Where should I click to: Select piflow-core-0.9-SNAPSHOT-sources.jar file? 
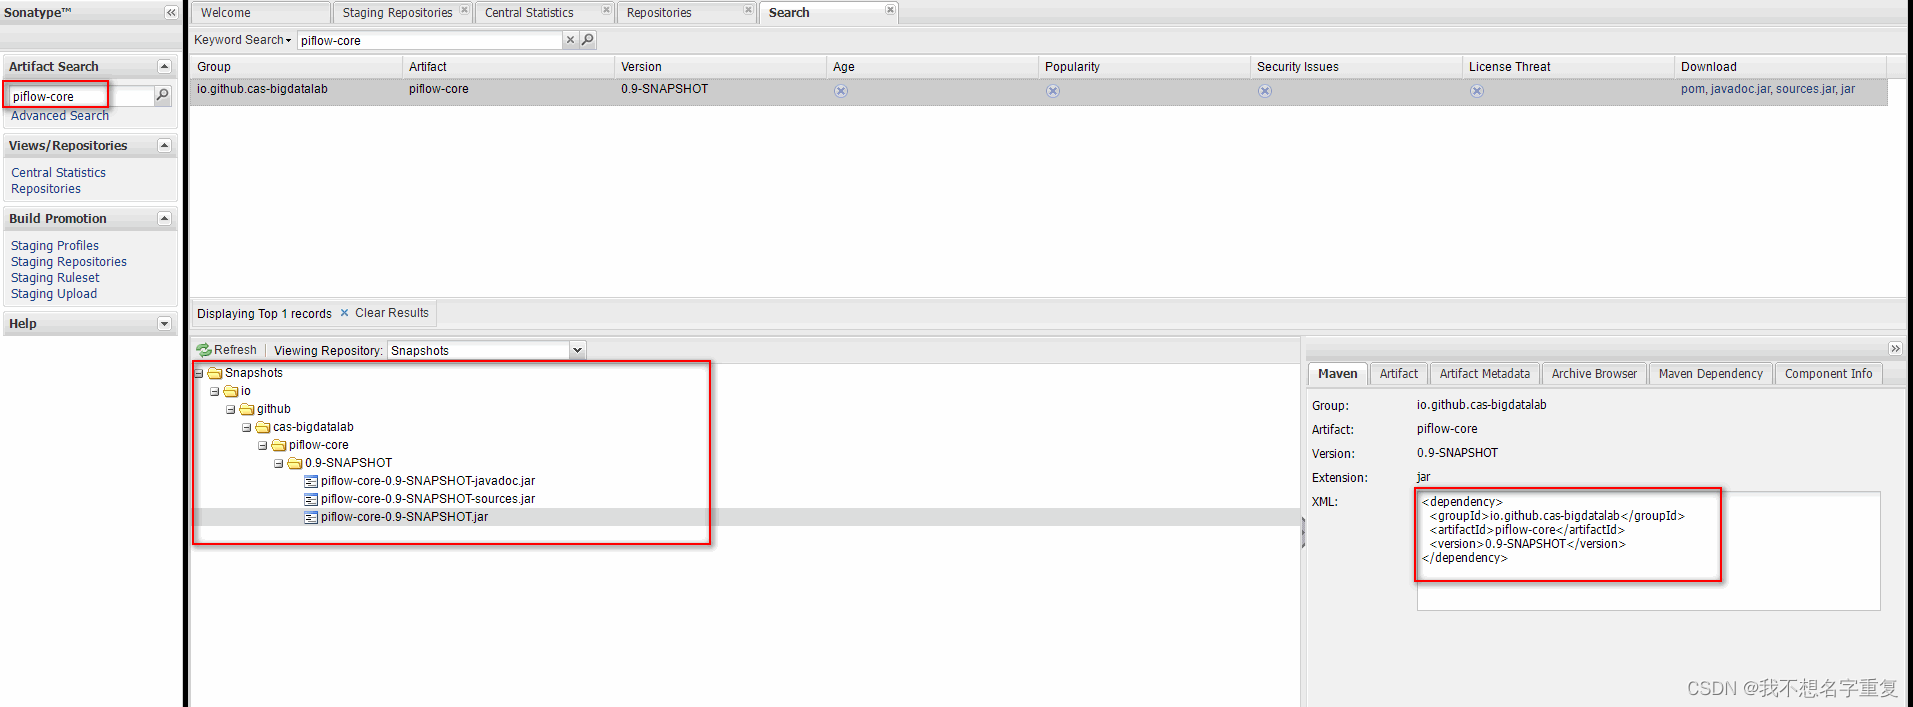tap(427, 499)
